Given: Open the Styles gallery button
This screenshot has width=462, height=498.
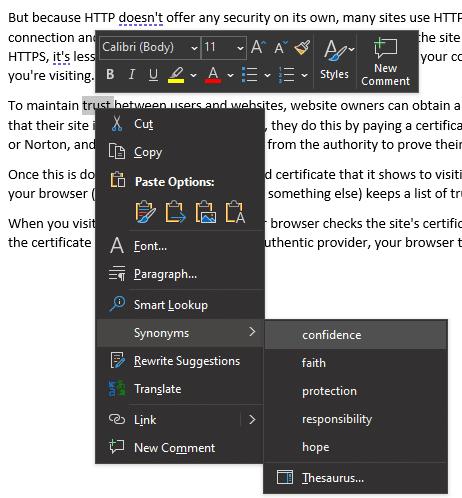Looking at the screenshot, I should tap(334, 60).
